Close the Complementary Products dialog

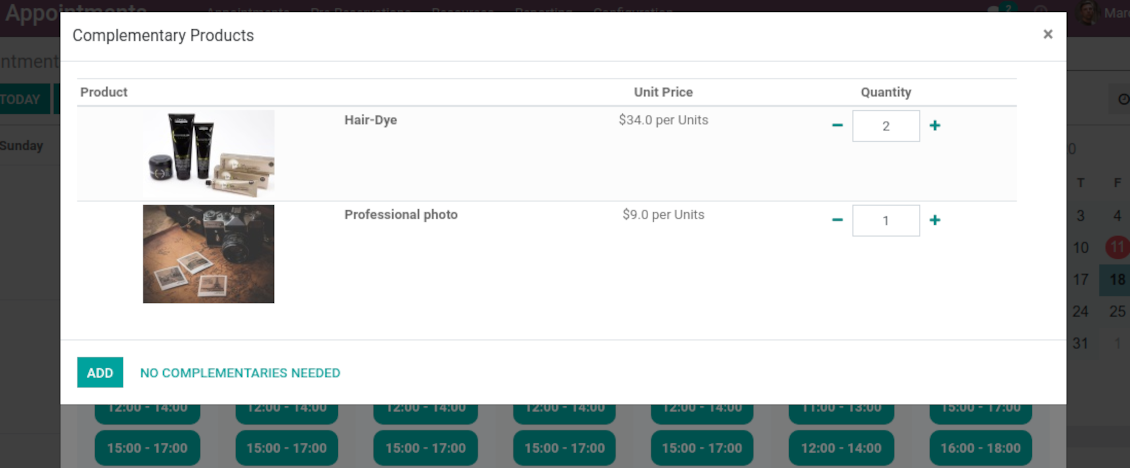pyautogui.click(x=1048, y=34)
